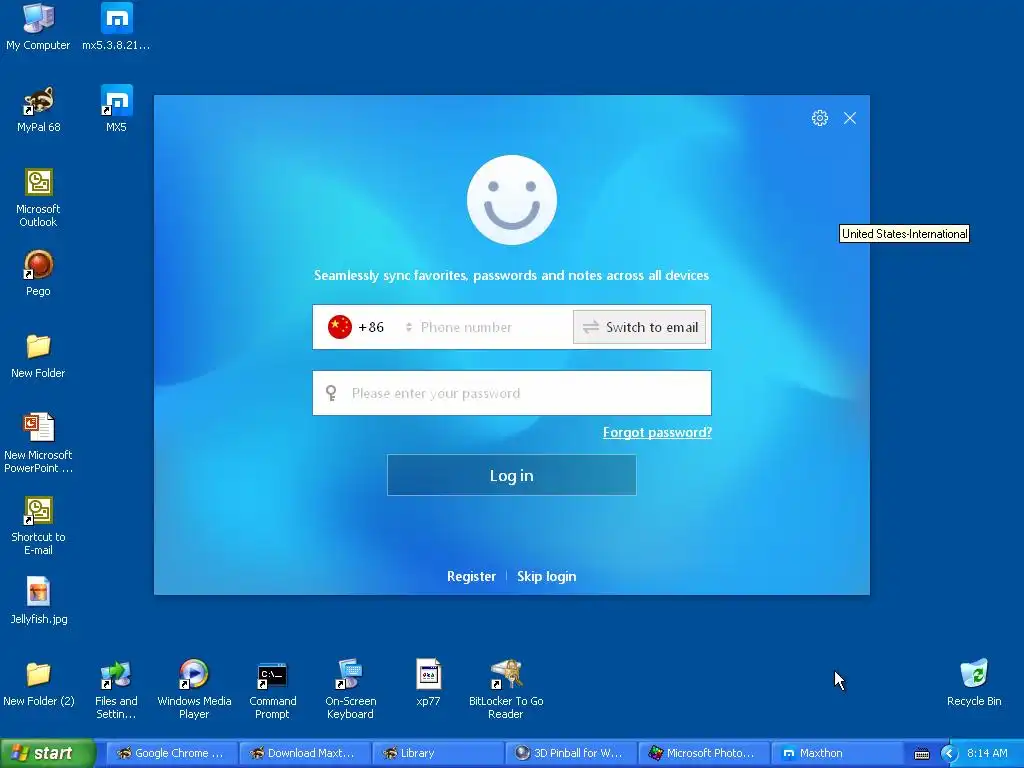Select the New Folder (2) icon

point(39,684)
